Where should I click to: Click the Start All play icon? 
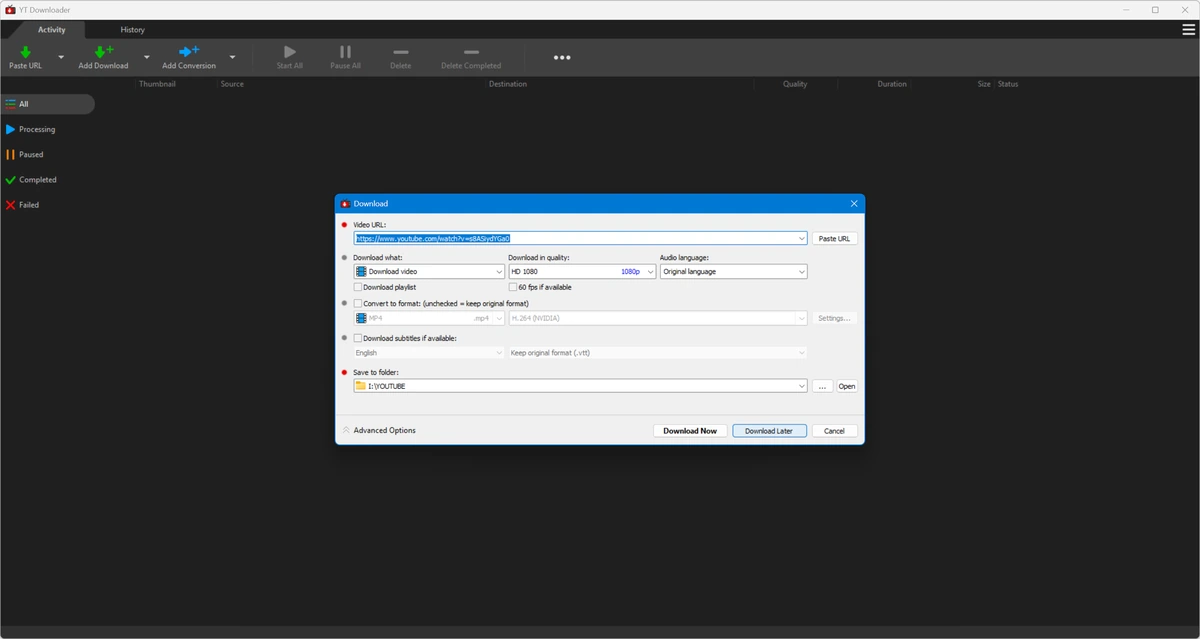pyautogui.click(x=290, y=52)
